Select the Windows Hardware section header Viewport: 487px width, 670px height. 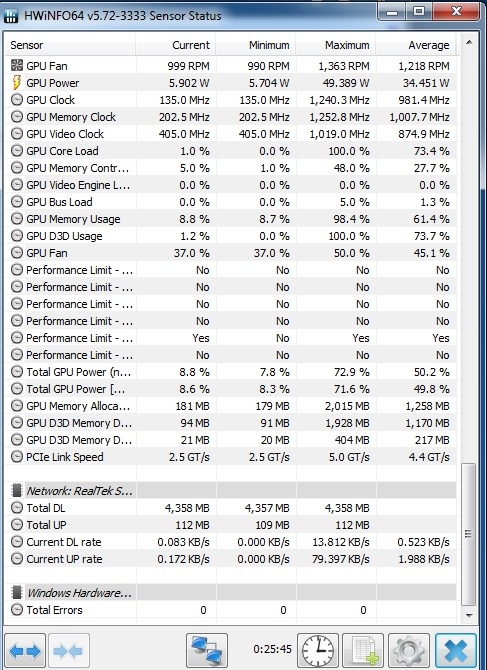tap(231, 593)
